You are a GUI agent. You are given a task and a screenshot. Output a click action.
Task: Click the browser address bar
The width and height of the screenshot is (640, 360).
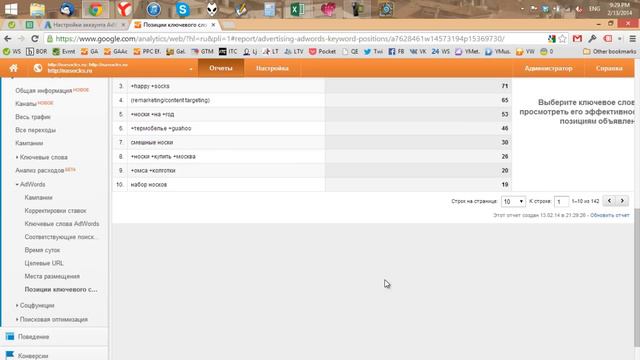pos(280,39)
